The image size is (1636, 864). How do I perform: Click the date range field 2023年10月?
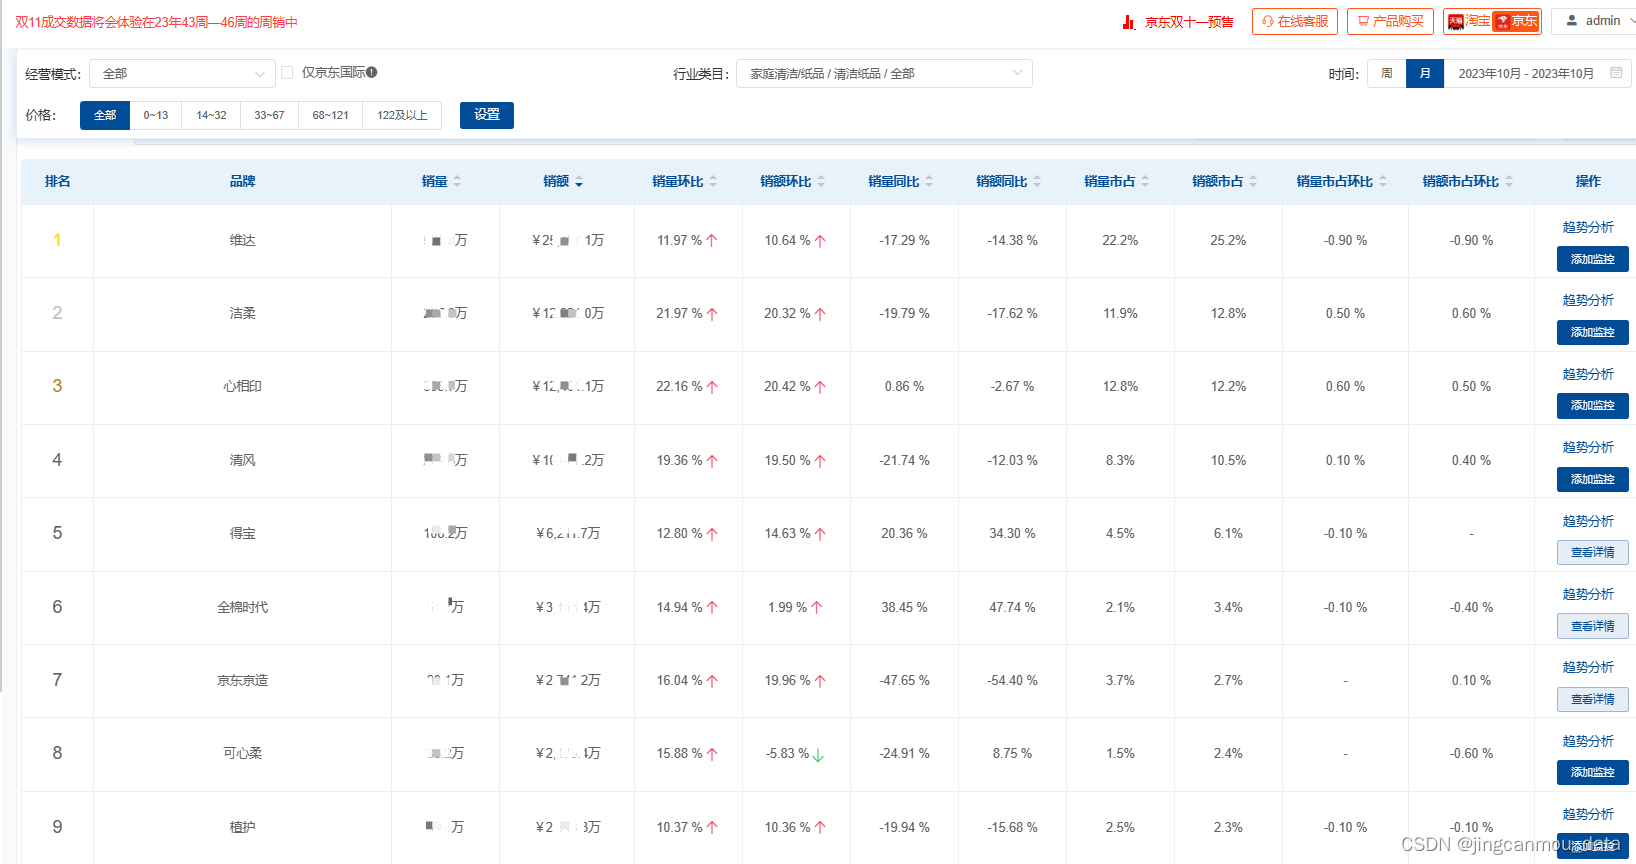[x=1538, y=73]
